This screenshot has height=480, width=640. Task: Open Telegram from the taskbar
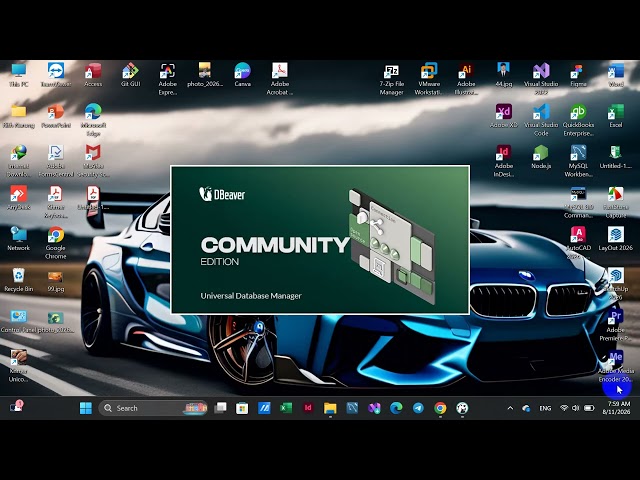(x=418, y=408)
